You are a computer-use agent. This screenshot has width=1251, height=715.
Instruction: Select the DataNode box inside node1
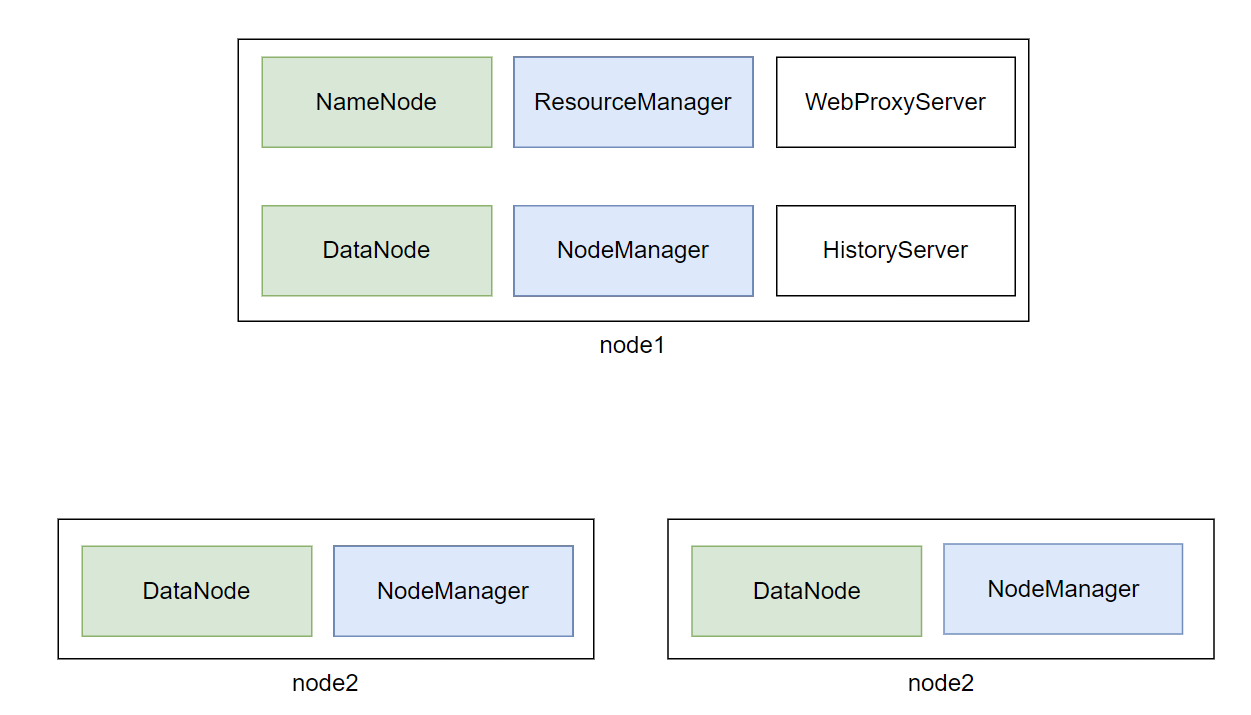pos(376,250)
